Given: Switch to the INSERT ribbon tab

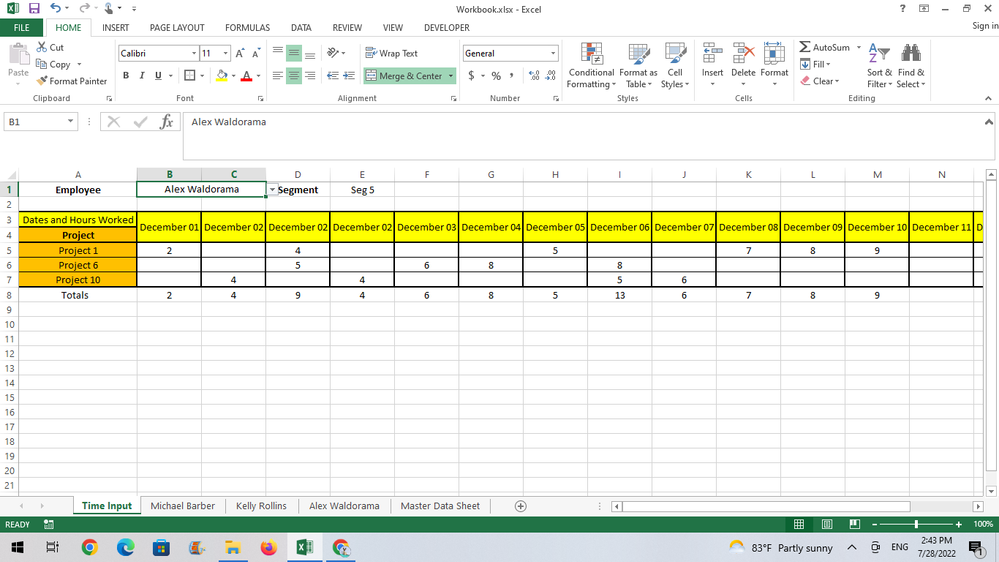Looking at the screenshot, I should (x=115, y=27).
